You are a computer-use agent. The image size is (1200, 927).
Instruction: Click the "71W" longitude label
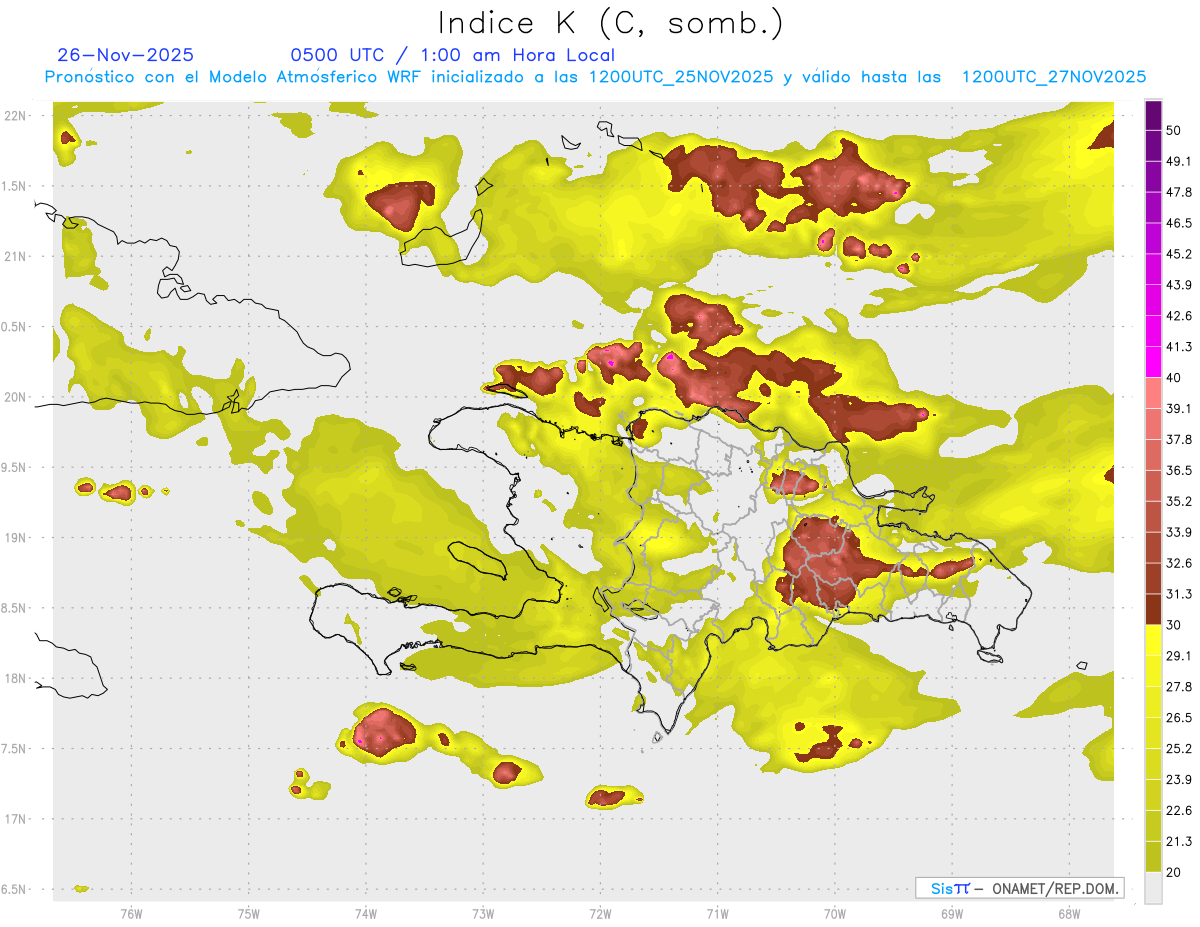(717, 912)
